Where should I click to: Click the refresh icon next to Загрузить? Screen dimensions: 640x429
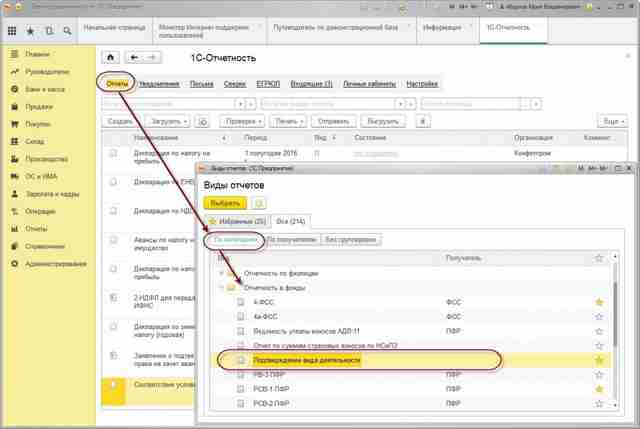(x=202, y=122)
